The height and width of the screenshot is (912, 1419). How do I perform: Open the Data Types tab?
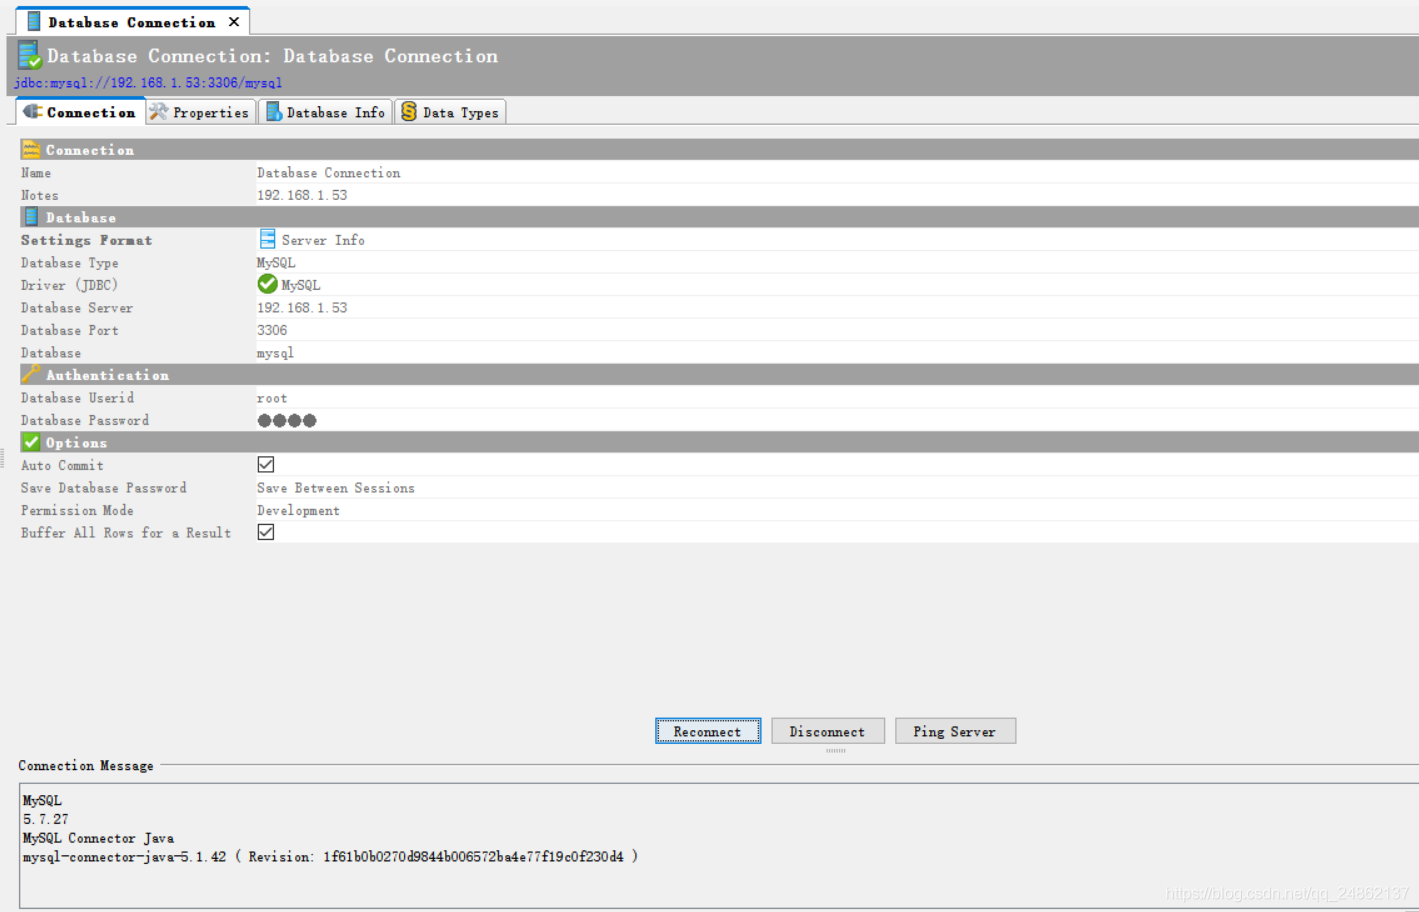tap(450, 112)
